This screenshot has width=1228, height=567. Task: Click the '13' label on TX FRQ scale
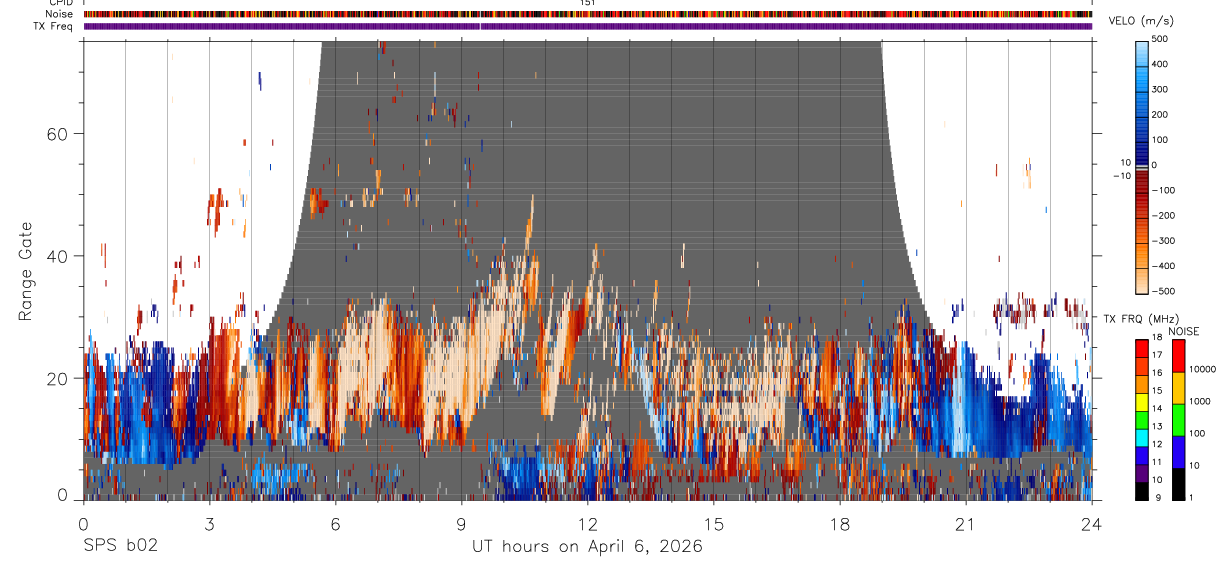tap(1157, 426)
